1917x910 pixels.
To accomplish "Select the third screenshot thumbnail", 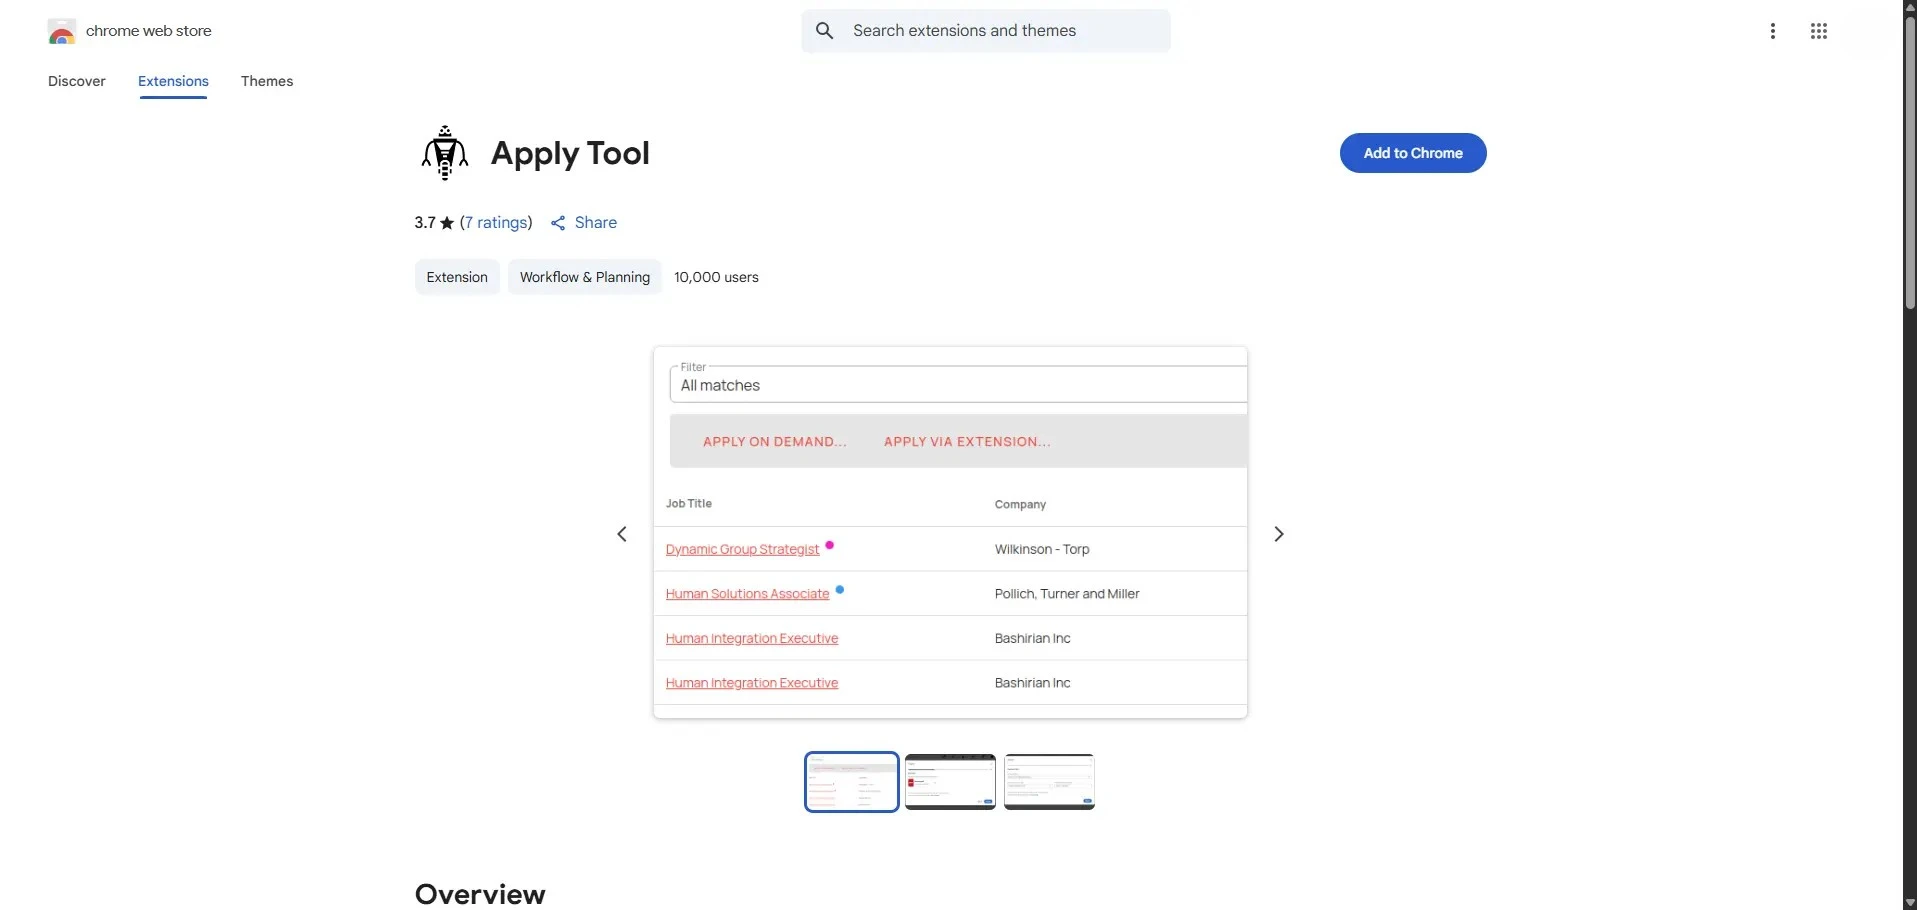I will pos(1050,782).
